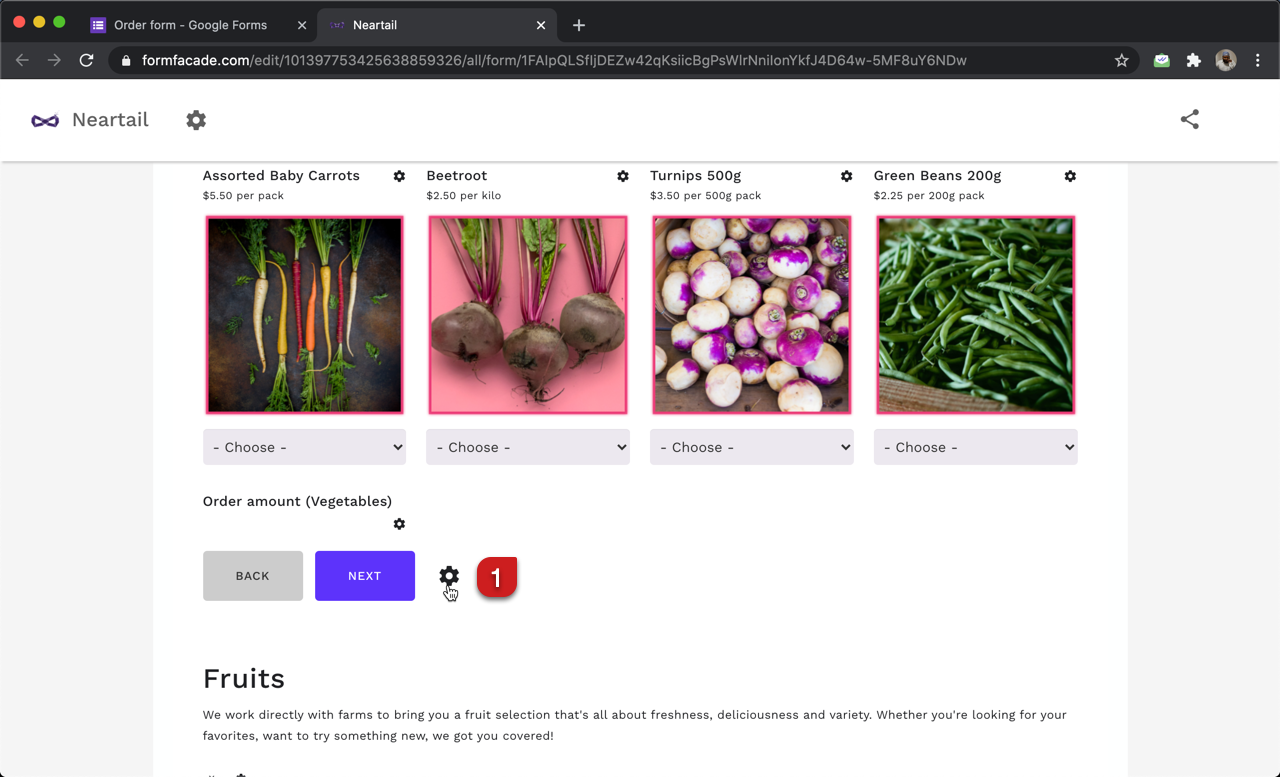Click the Neartail bow logo
The image size is (1280, 777).
click(x=44, y=119)
